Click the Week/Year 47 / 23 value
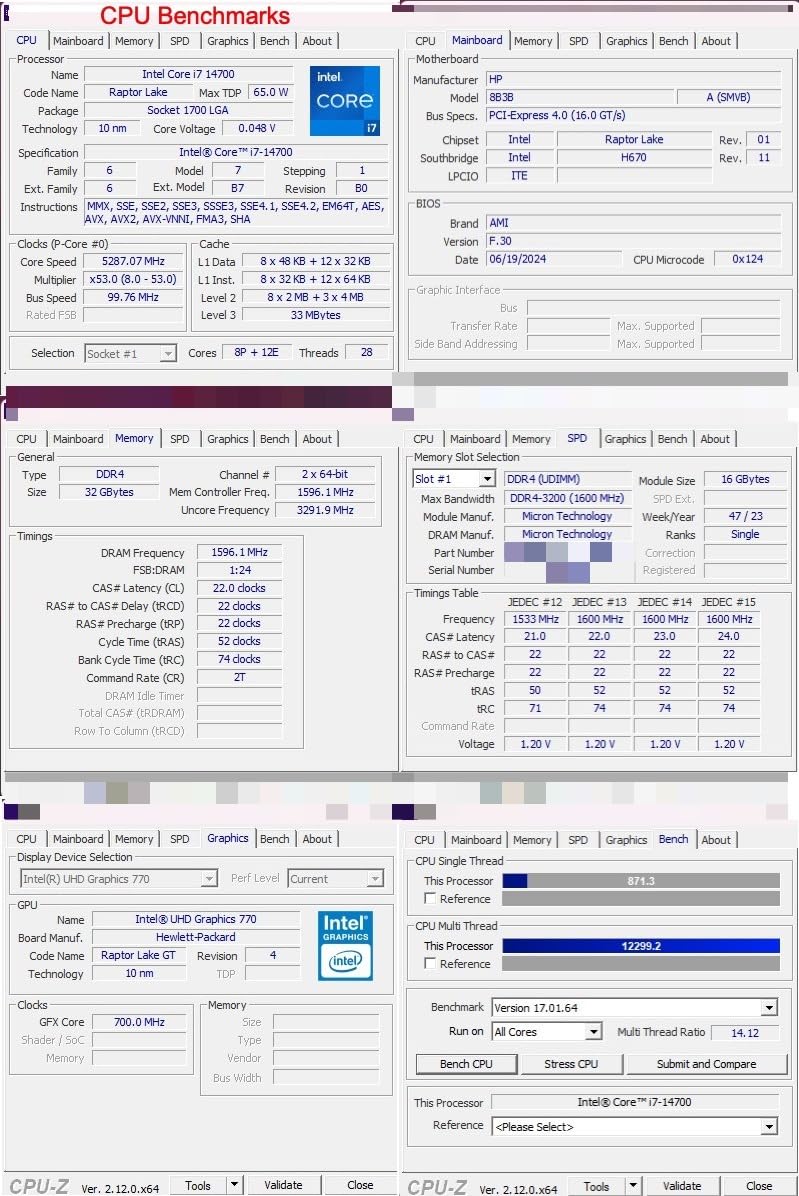This screenshot has height=1196, width=799. tap(745, 516)
